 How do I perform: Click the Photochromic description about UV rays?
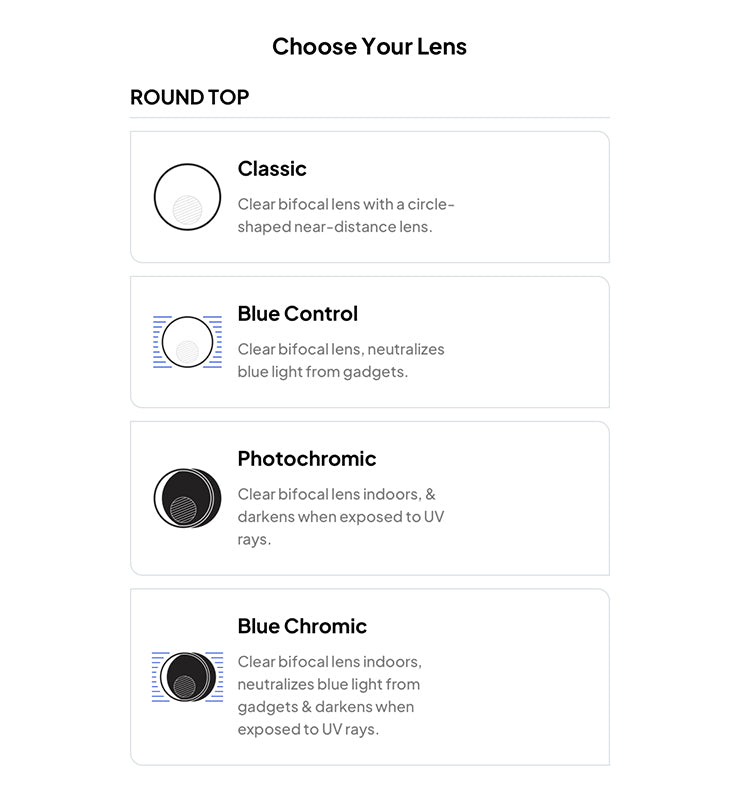[x=340, y=516]
